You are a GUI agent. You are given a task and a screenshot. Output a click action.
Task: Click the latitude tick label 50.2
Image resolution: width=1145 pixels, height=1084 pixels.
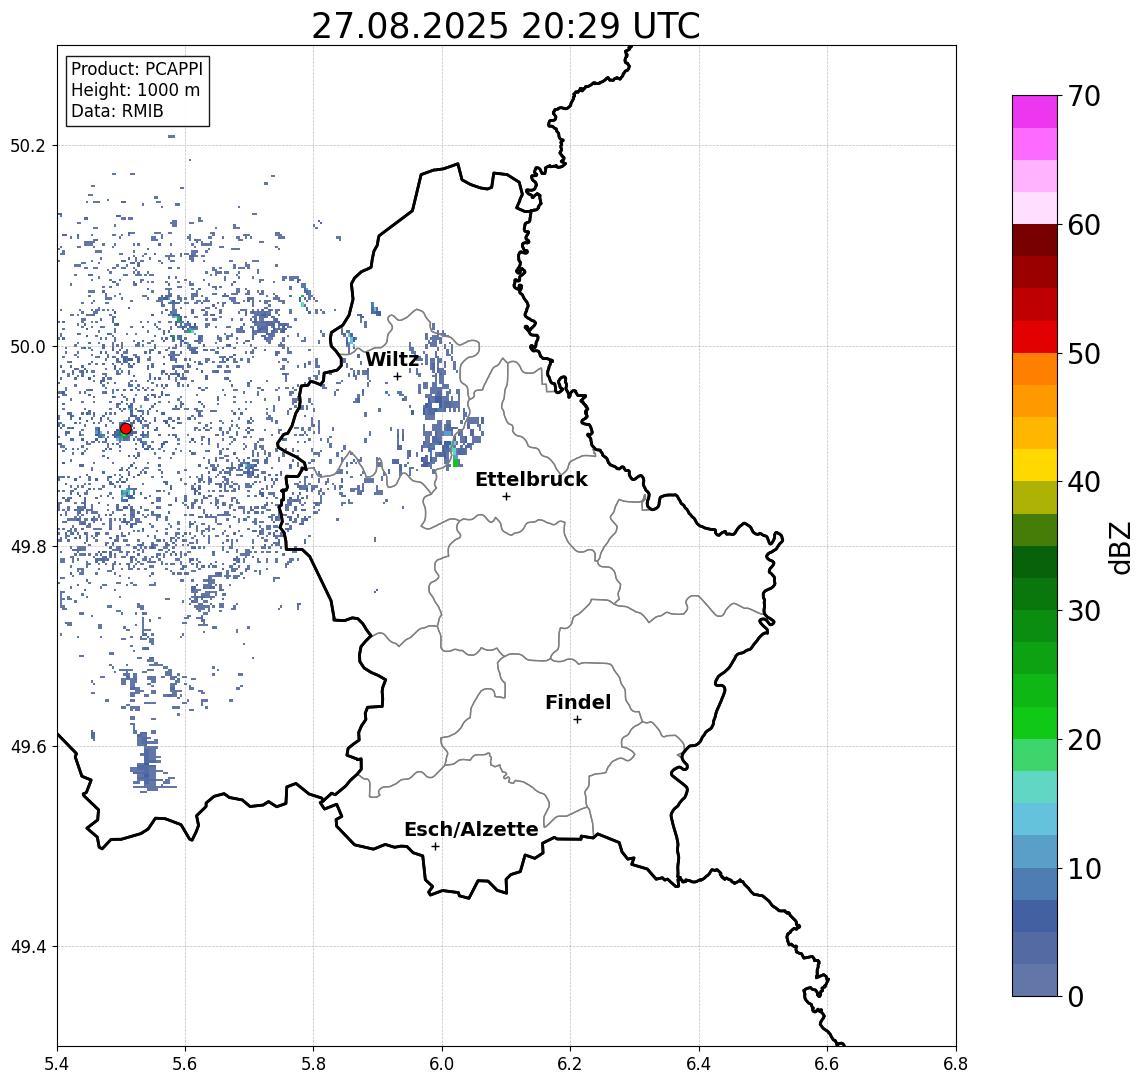tap(28, 145)
